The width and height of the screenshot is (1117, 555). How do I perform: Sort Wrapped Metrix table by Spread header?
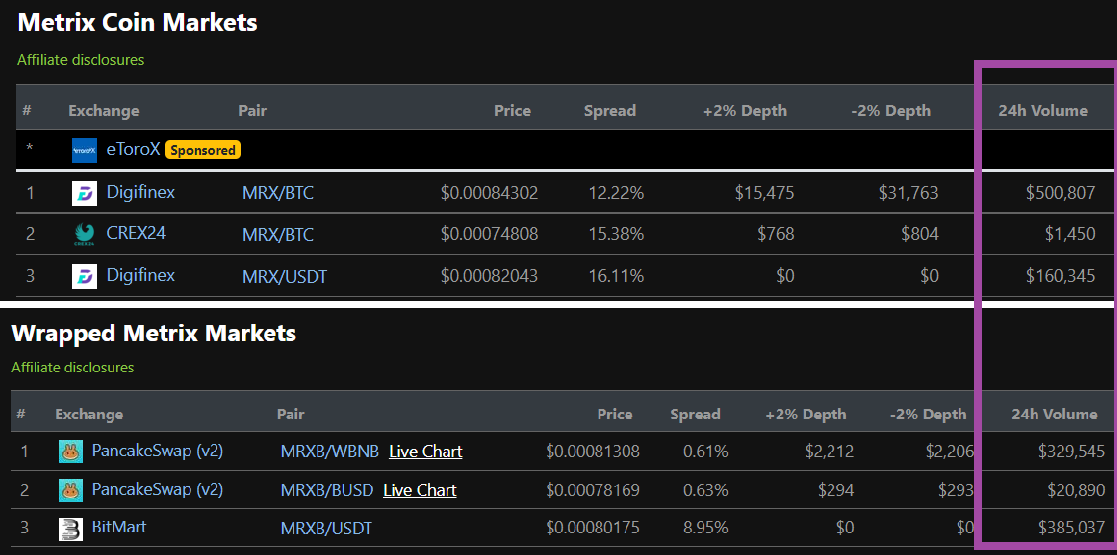695,414
